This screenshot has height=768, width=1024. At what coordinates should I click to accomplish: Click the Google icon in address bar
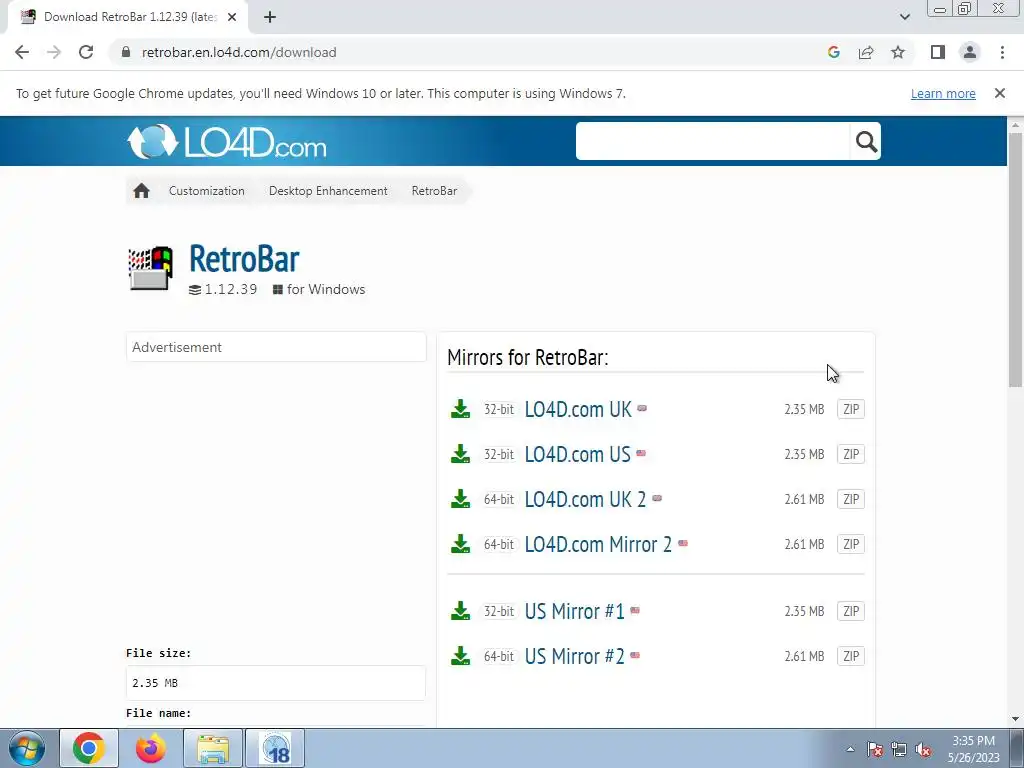pyautogui.click(x=833, y=52)
